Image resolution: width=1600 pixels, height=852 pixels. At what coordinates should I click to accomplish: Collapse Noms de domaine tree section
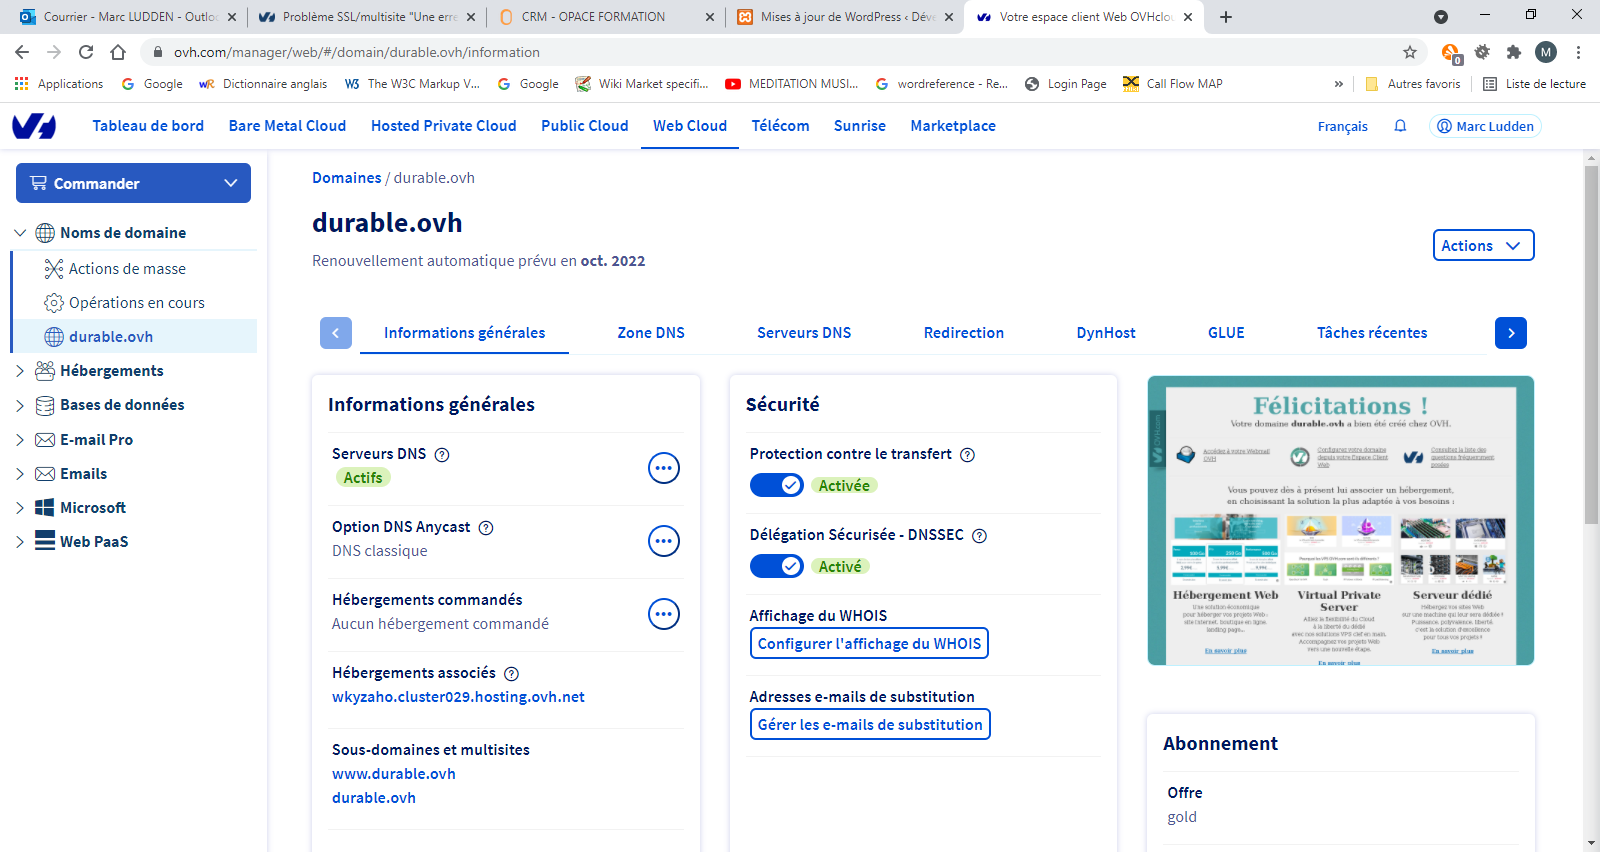[x=20, y=233]
